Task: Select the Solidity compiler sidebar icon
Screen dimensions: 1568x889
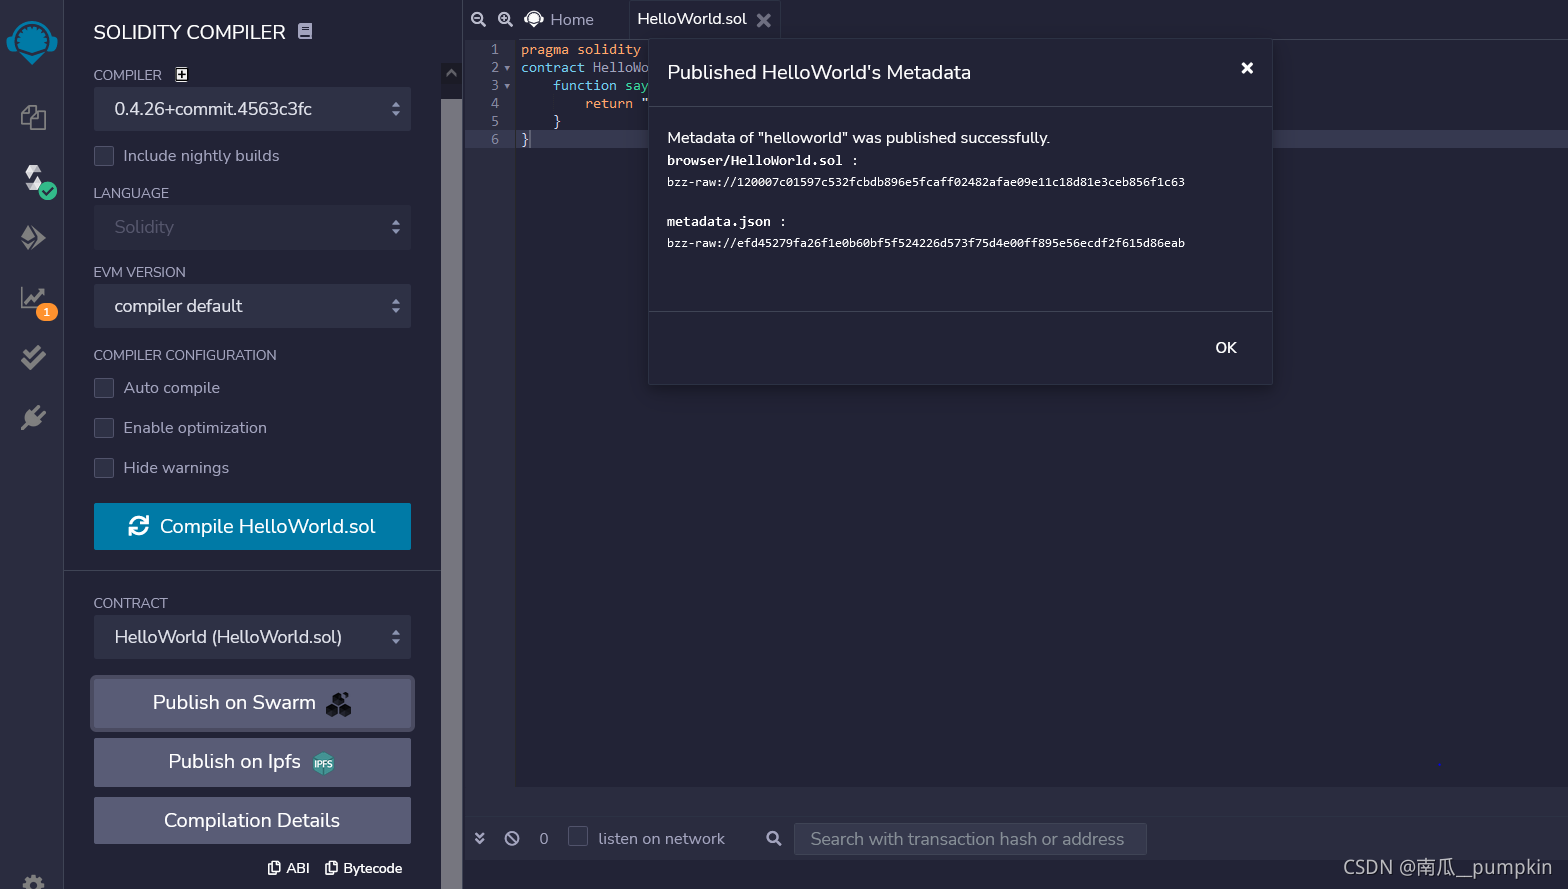Action: [35, 179]
